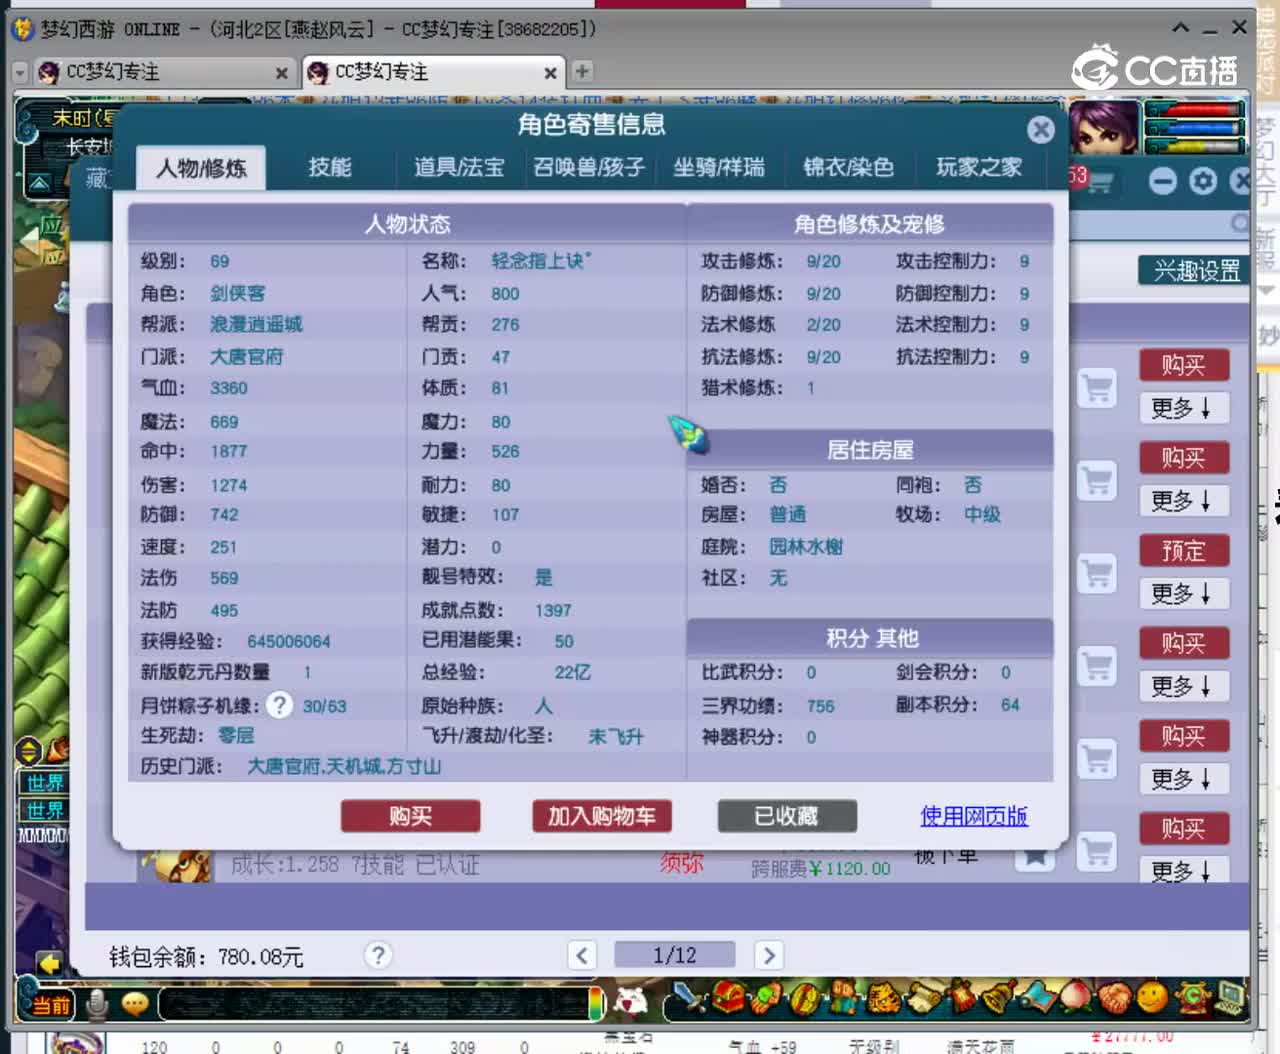Image resolution: width=1280 pixels, height=1054 pixels.
Task: Click the white pet face icon beside the chat bar
Action: tap(630, 1001)
